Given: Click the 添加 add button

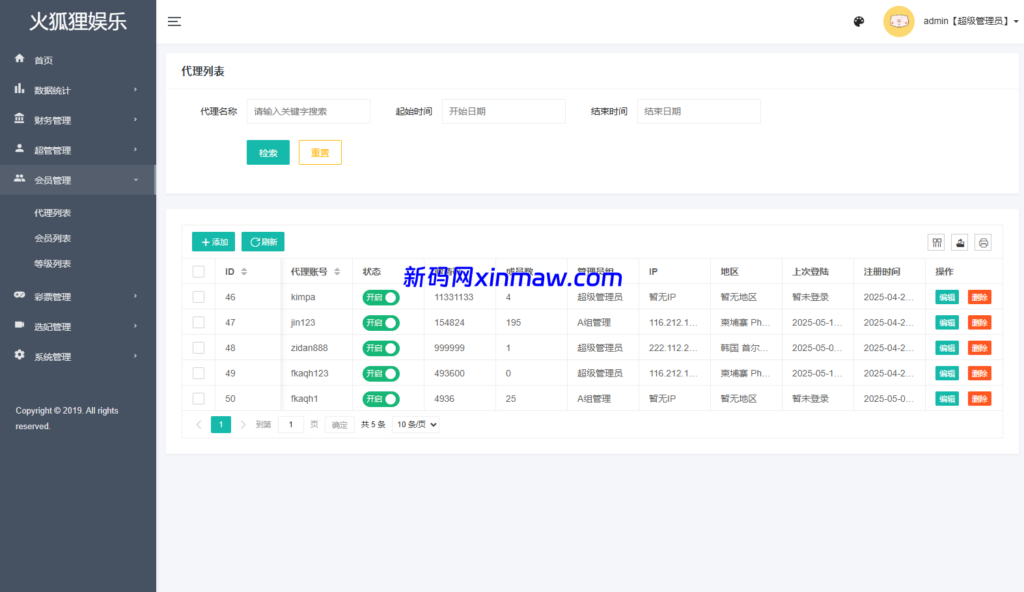Looking at the screenshot, I should click(214, 242).
